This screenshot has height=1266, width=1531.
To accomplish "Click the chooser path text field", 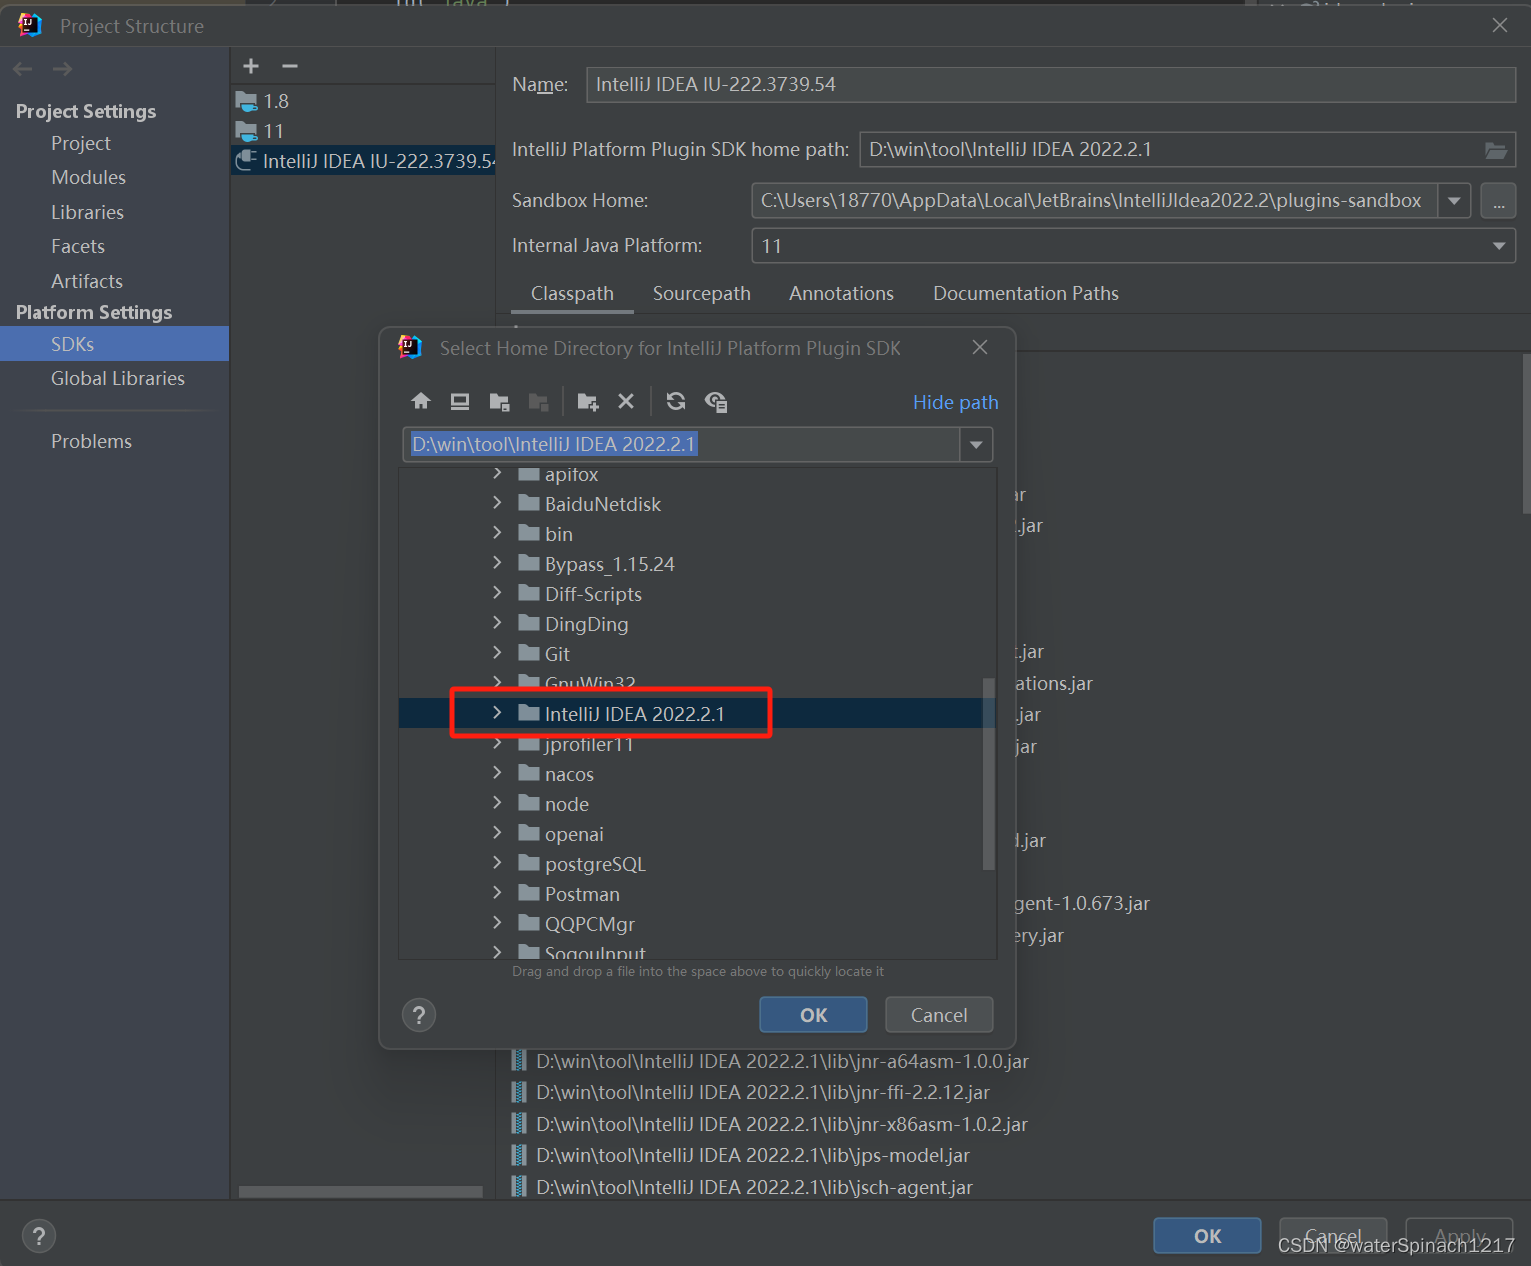I will (x=681, y=445).
